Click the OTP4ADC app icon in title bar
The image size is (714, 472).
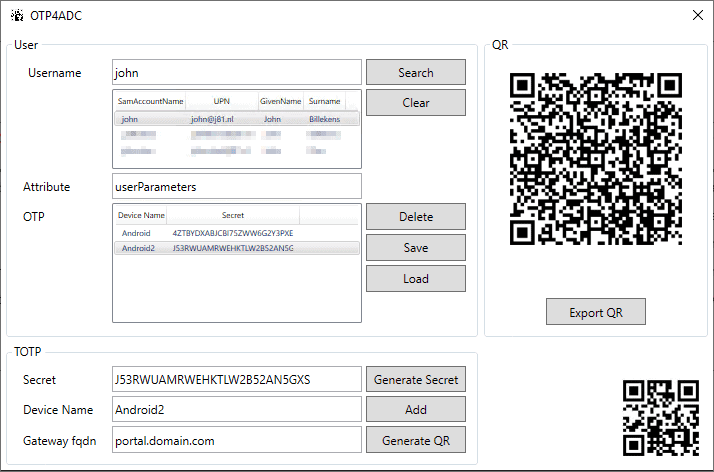tap(17, 15)
